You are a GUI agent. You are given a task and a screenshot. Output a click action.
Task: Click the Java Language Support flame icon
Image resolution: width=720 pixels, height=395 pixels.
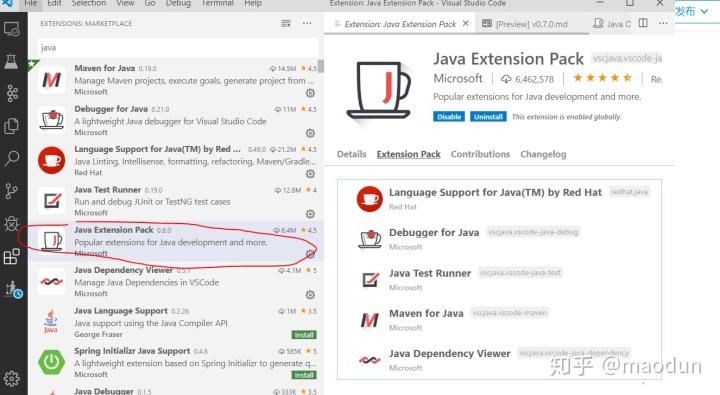(x=51, y=321)
